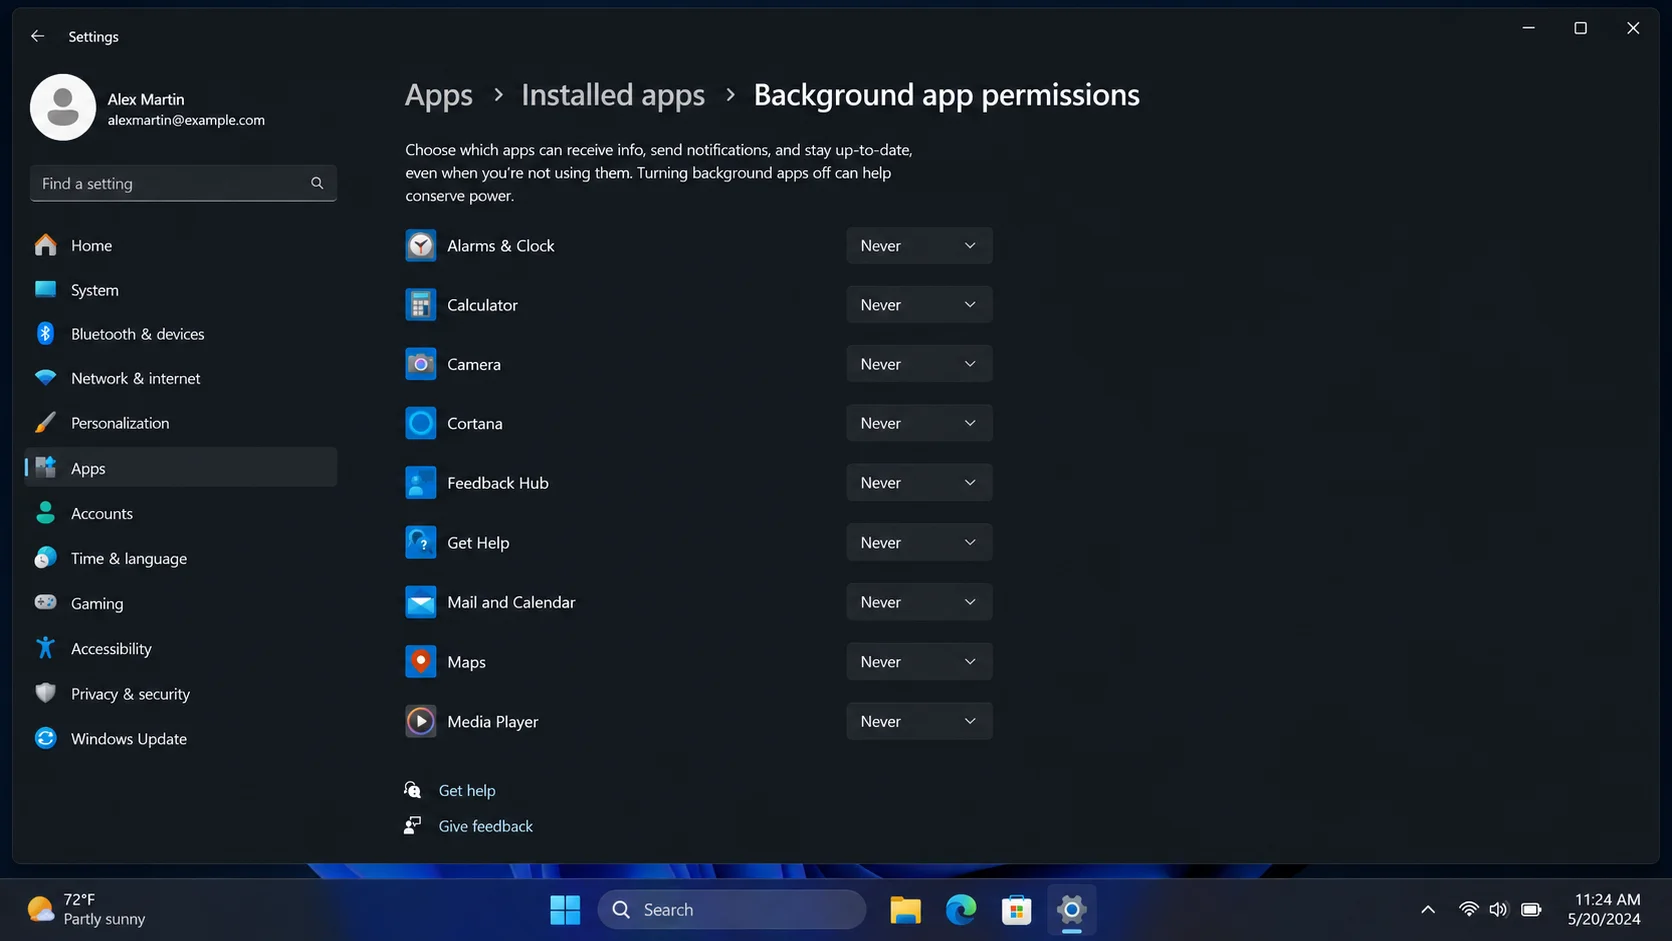Click the Give feedback icon

point(412,826)
